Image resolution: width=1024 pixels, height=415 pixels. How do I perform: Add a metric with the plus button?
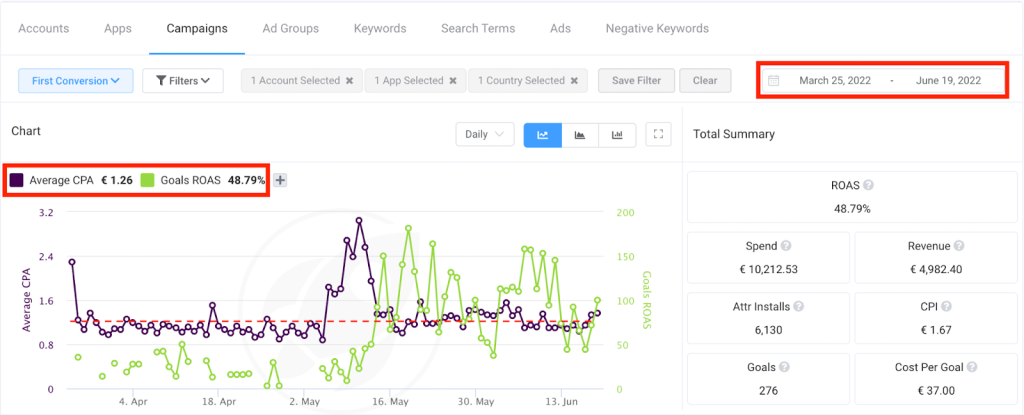click(280, 180)
